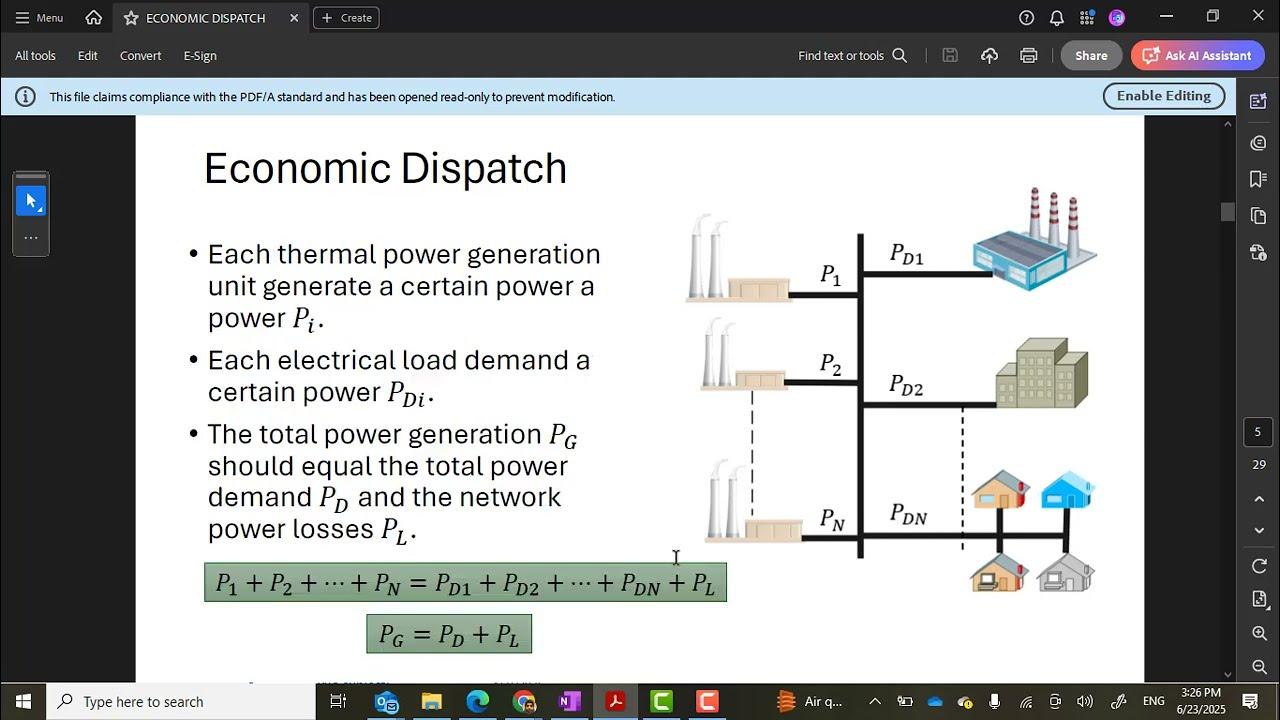Viewport: 1280px width, 720px height.
Task: Open the profile avatar
Action: point(1117,18)
